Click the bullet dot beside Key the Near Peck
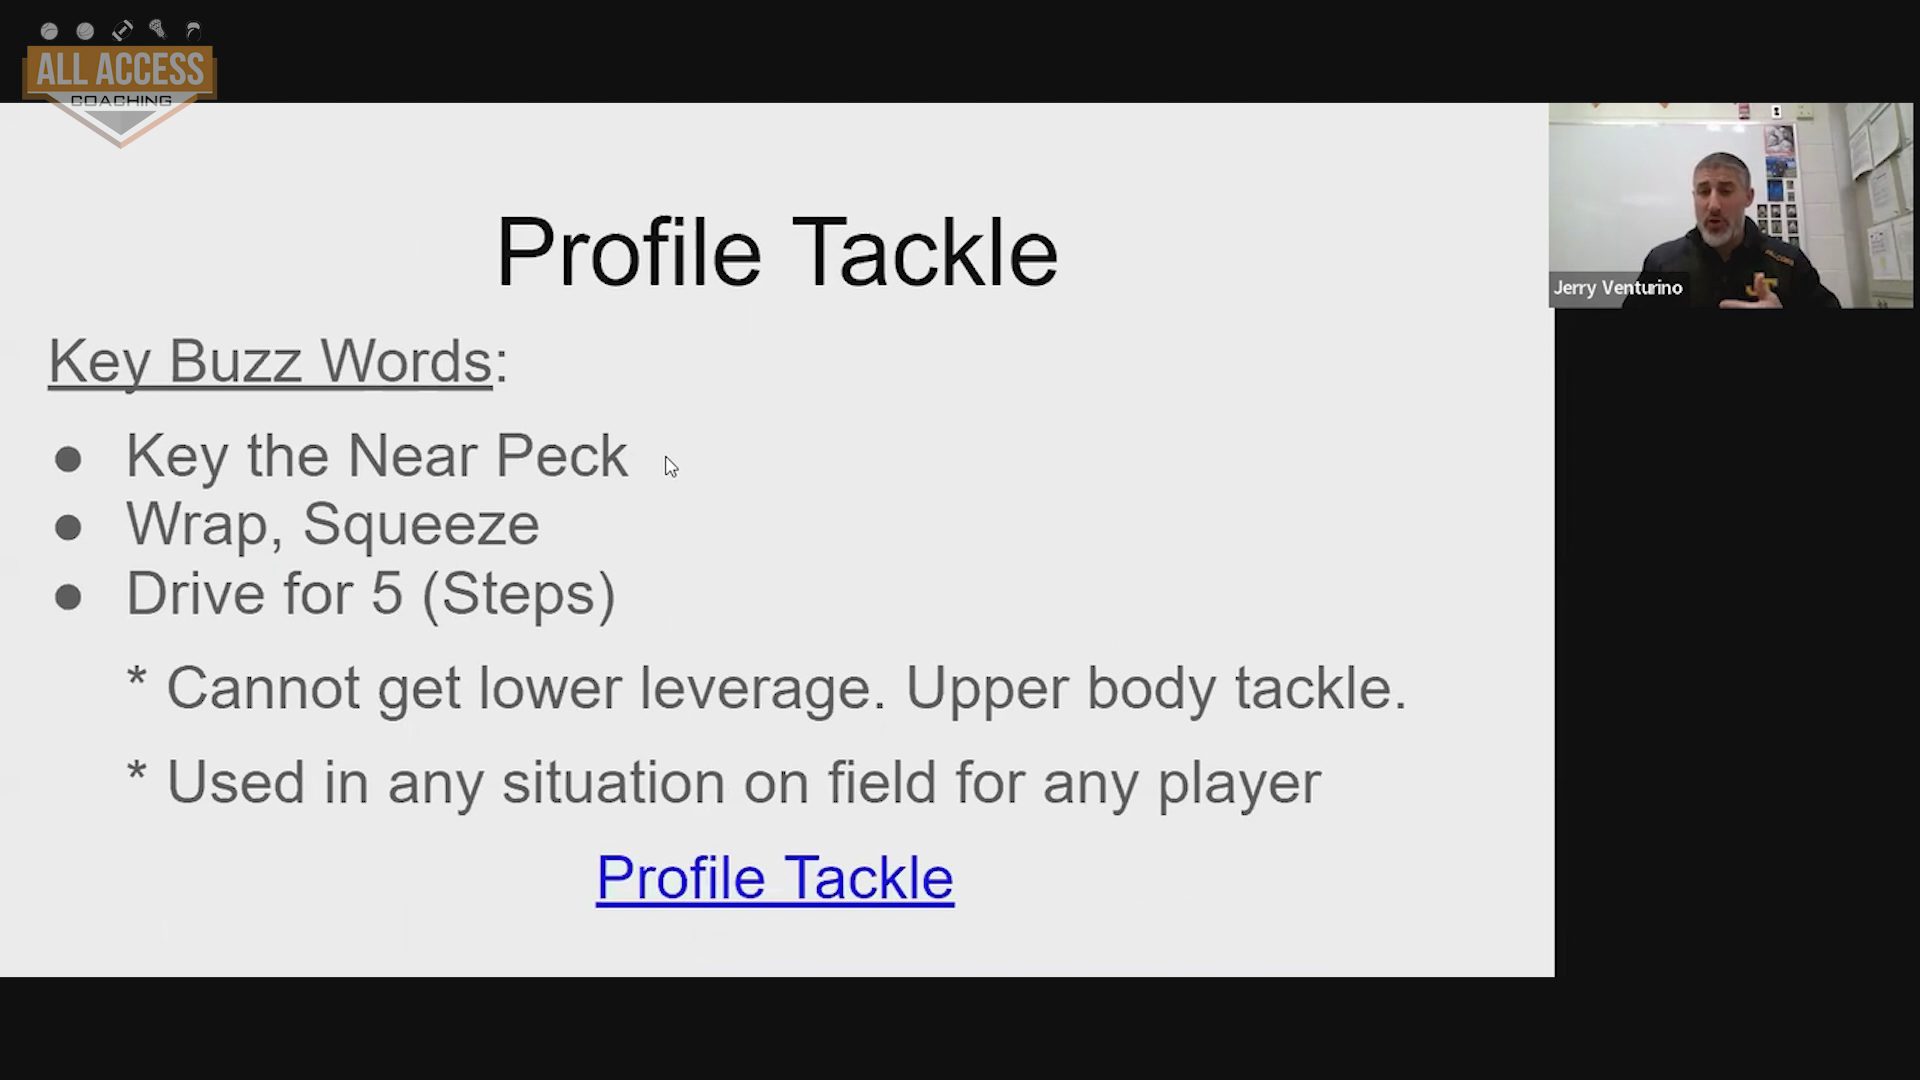 coord(68,460)
